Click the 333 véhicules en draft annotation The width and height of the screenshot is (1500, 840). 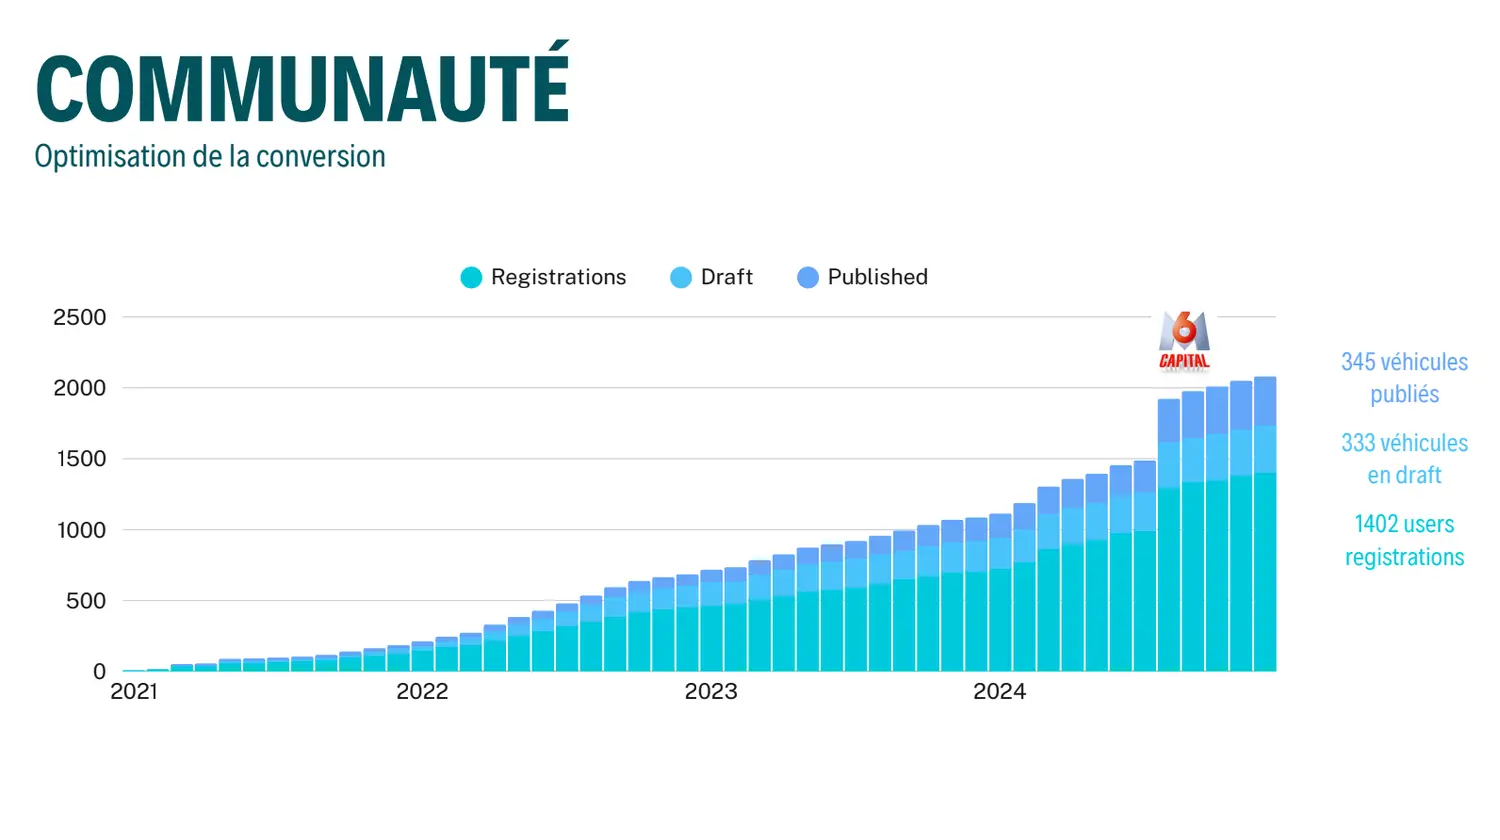(1404, 459)
